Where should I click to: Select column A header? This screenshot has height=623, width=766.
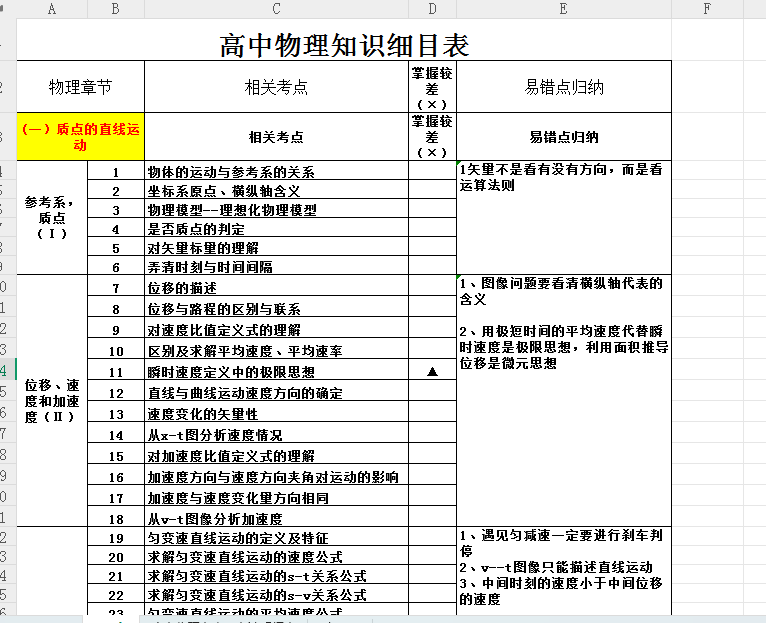[52, 9]
